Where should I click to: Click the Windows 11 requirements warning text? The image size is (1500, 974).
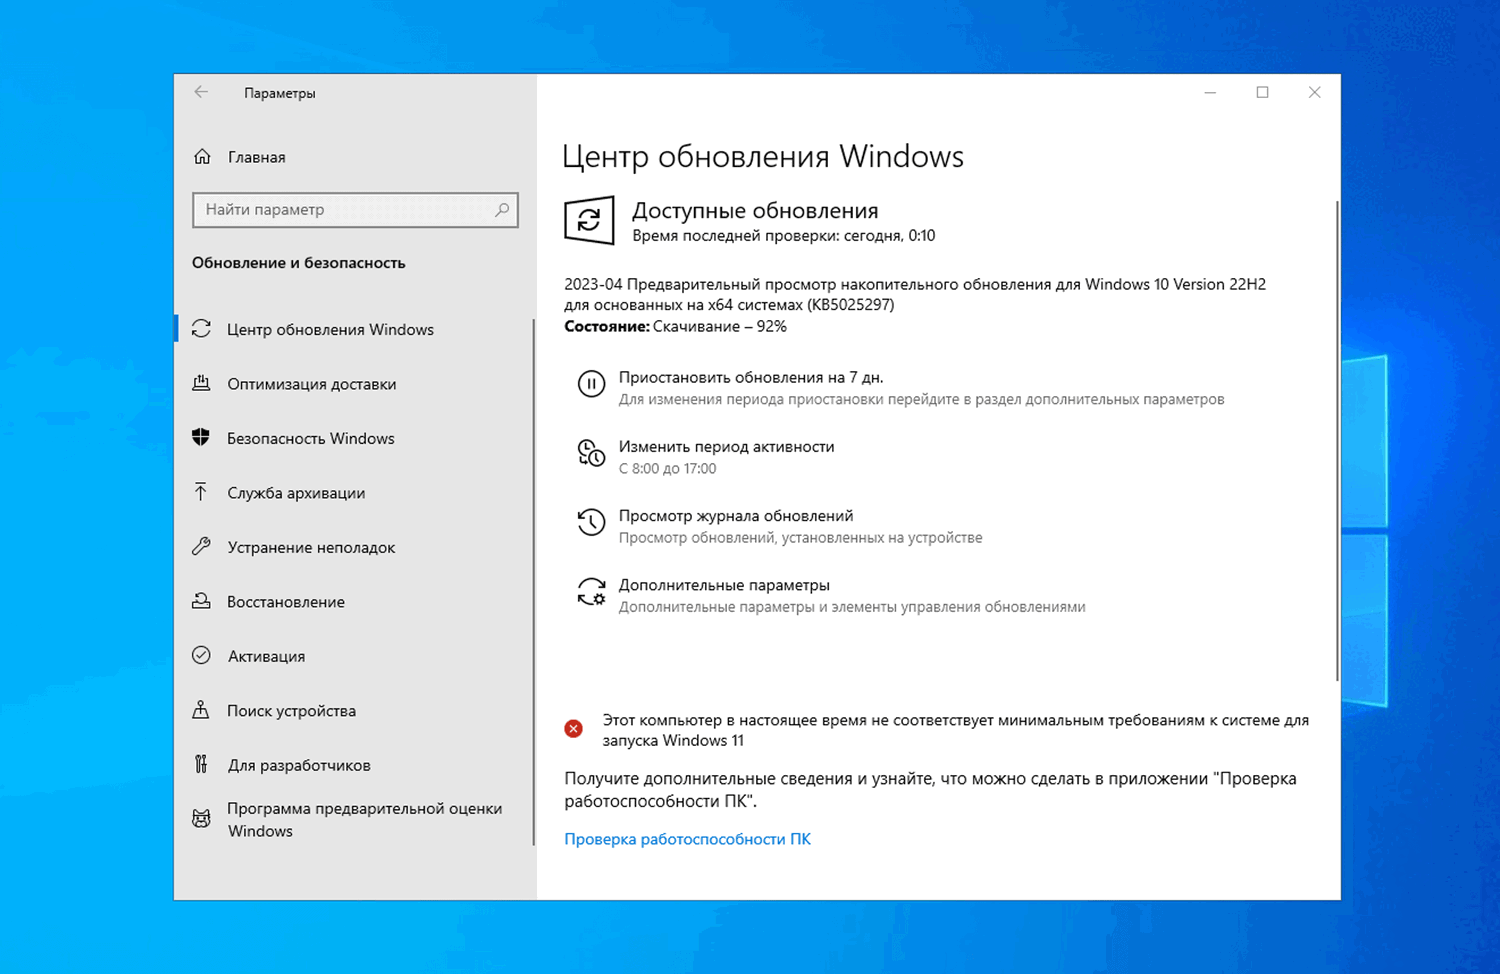[x=955, y=730]
